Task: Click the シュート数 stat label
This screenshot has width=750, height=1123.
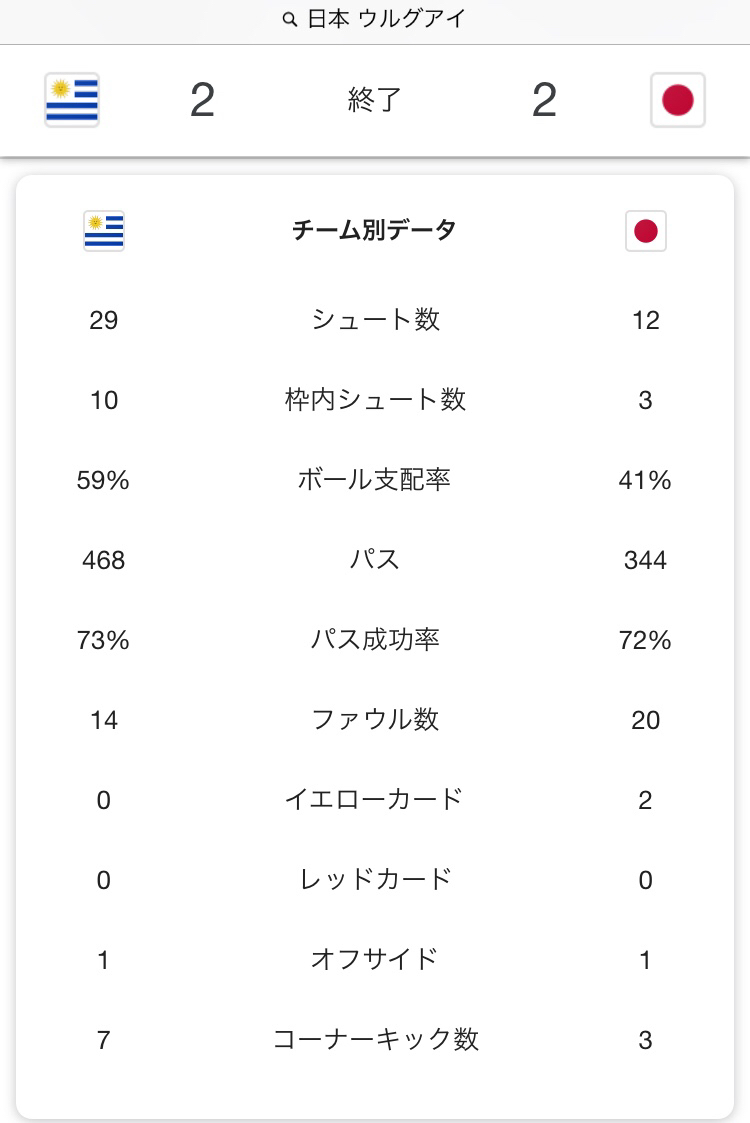Action: point(375,320)
